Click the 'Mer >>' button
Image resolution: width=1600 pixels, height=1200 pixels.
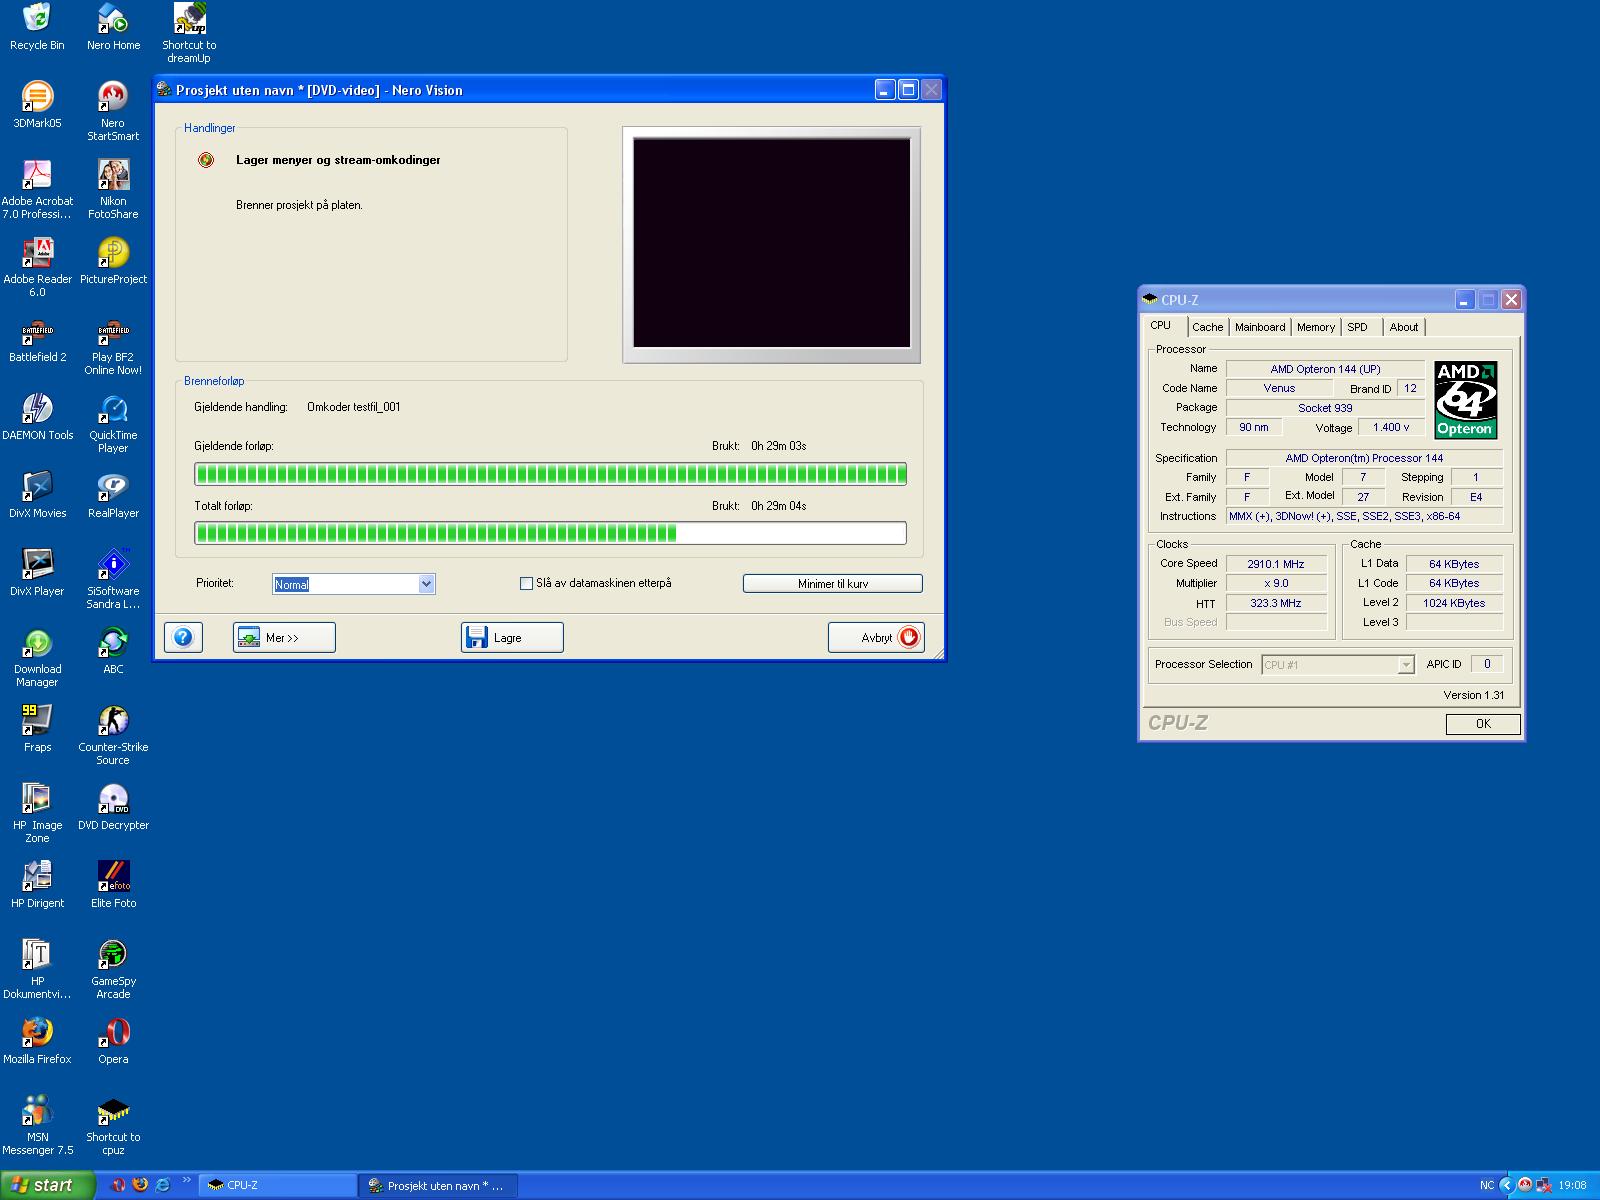[284, 637]
